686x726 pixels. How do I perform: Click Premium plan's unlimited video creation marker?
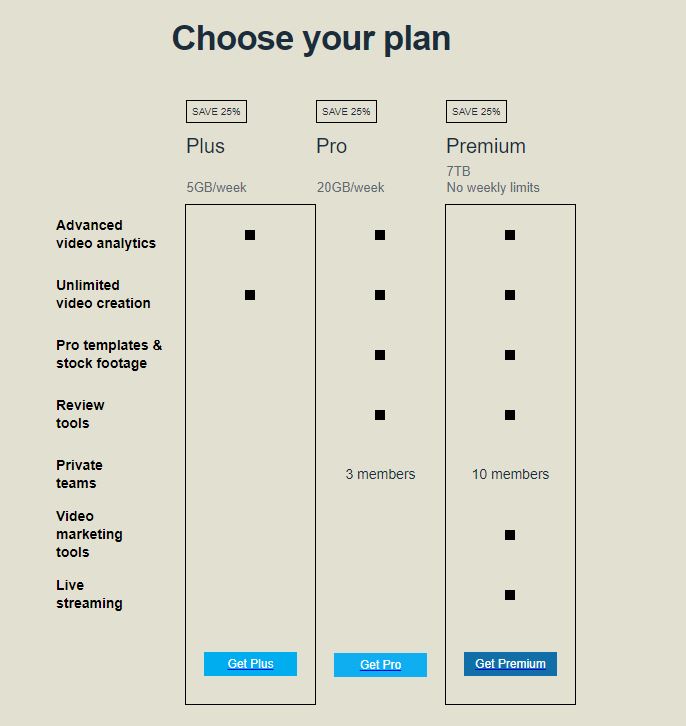pyautogui.click(x=510, y=295)
